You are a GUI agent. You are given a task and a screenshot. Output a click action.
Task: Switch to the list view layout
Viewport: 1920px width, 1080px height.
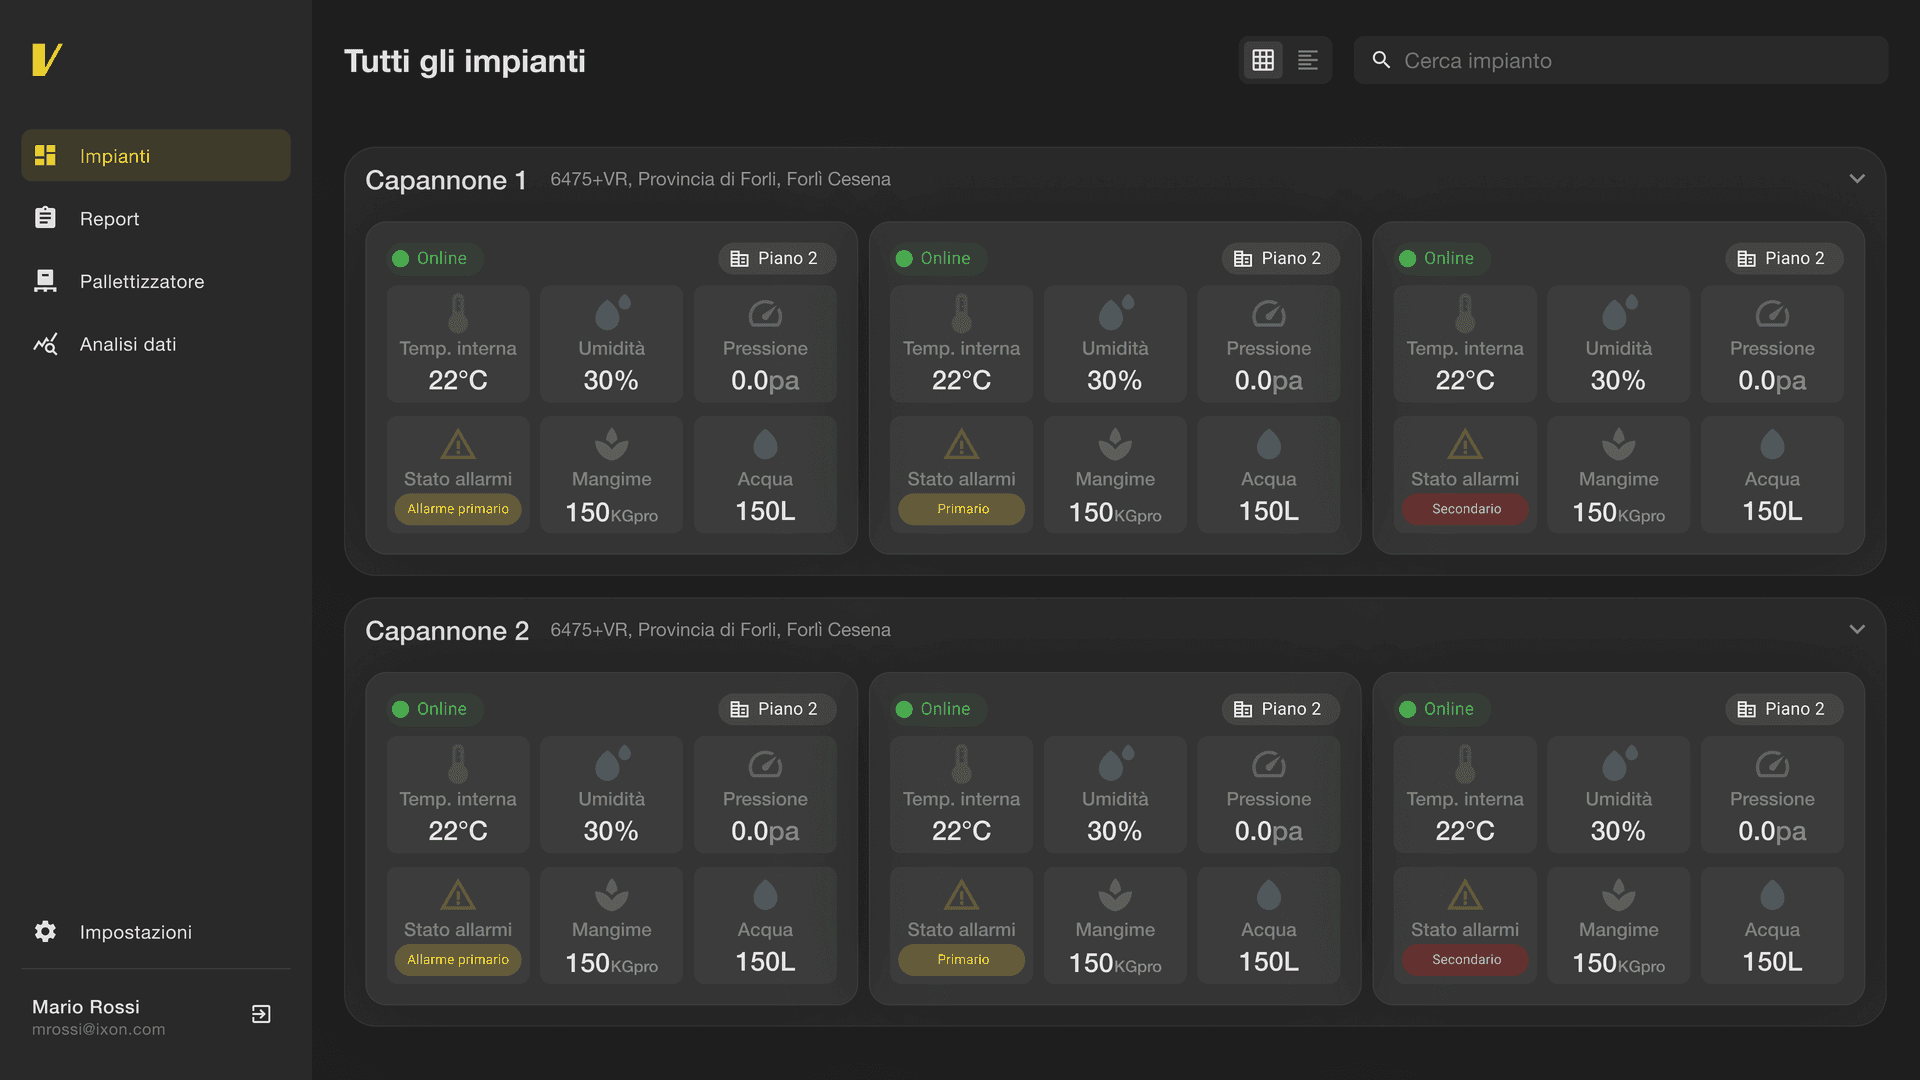point(1308,60)
